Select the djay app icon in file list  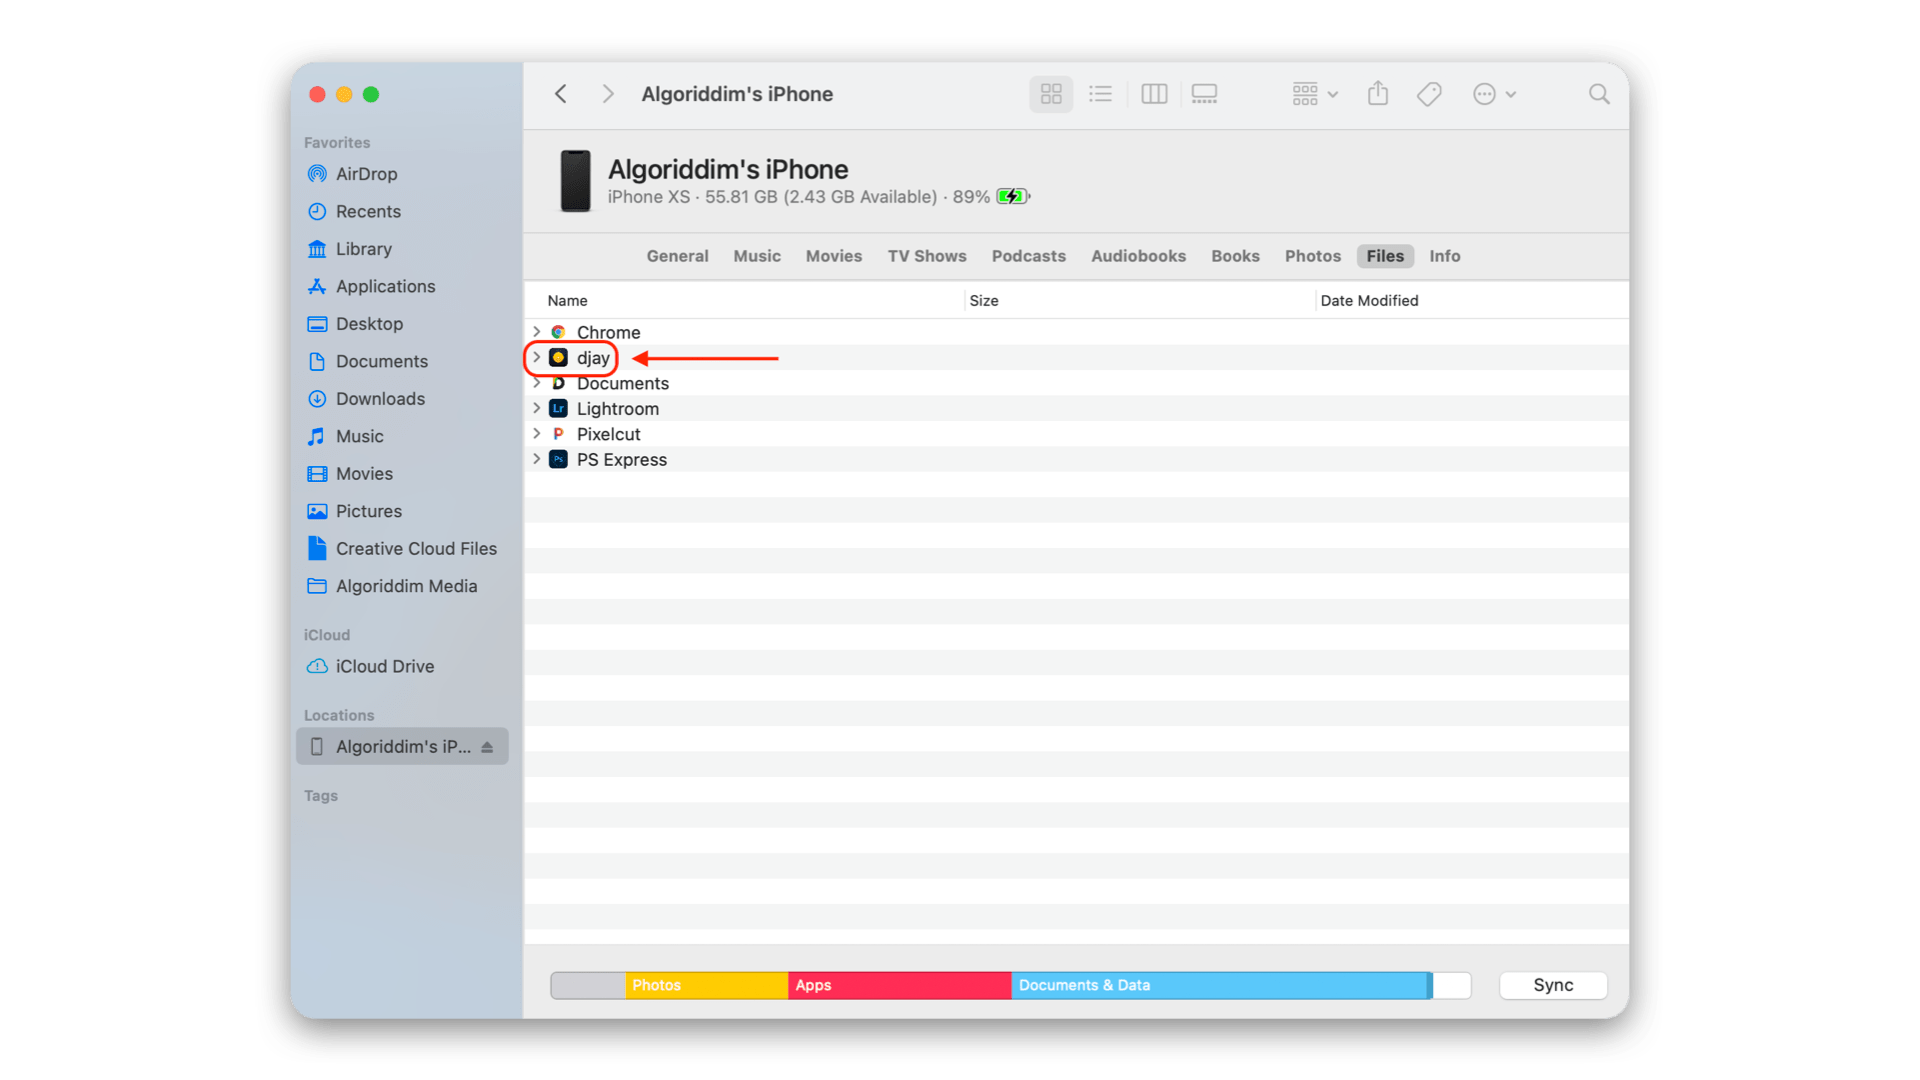click(x=559, y=358)
